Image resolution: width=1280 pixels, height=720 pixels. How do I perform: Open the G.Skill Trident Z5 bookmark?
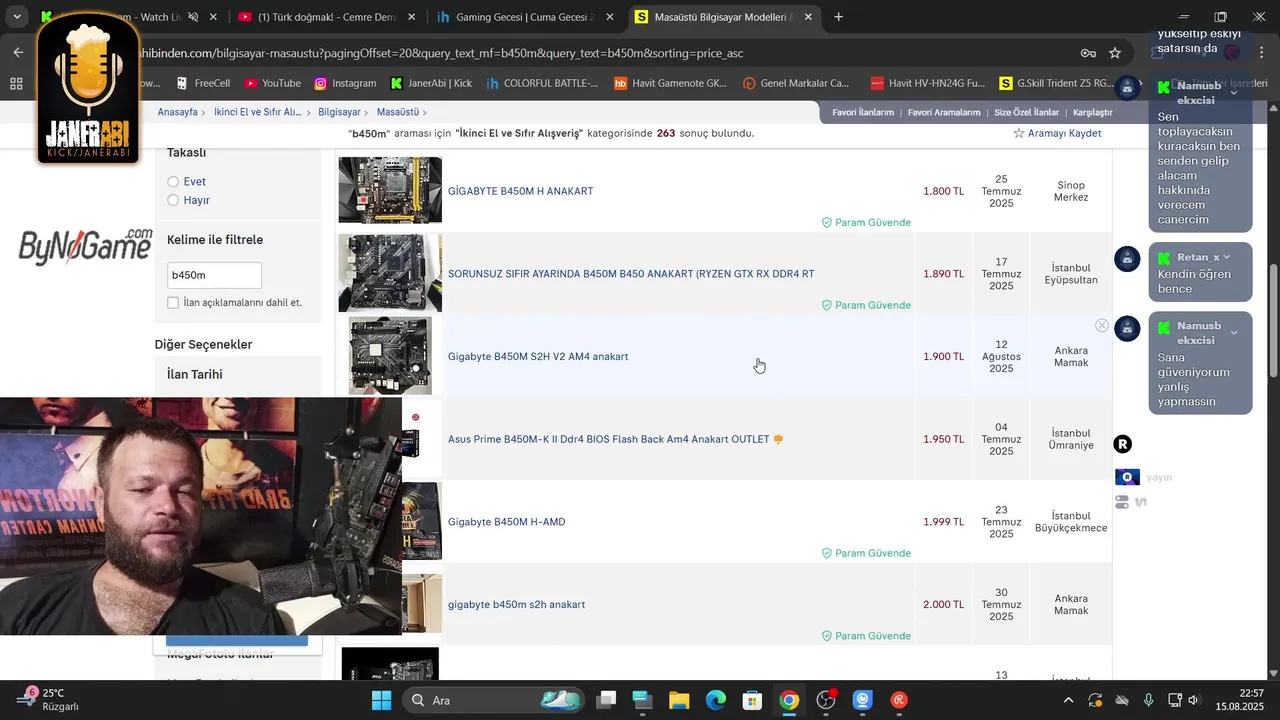tap(1054, 83)
